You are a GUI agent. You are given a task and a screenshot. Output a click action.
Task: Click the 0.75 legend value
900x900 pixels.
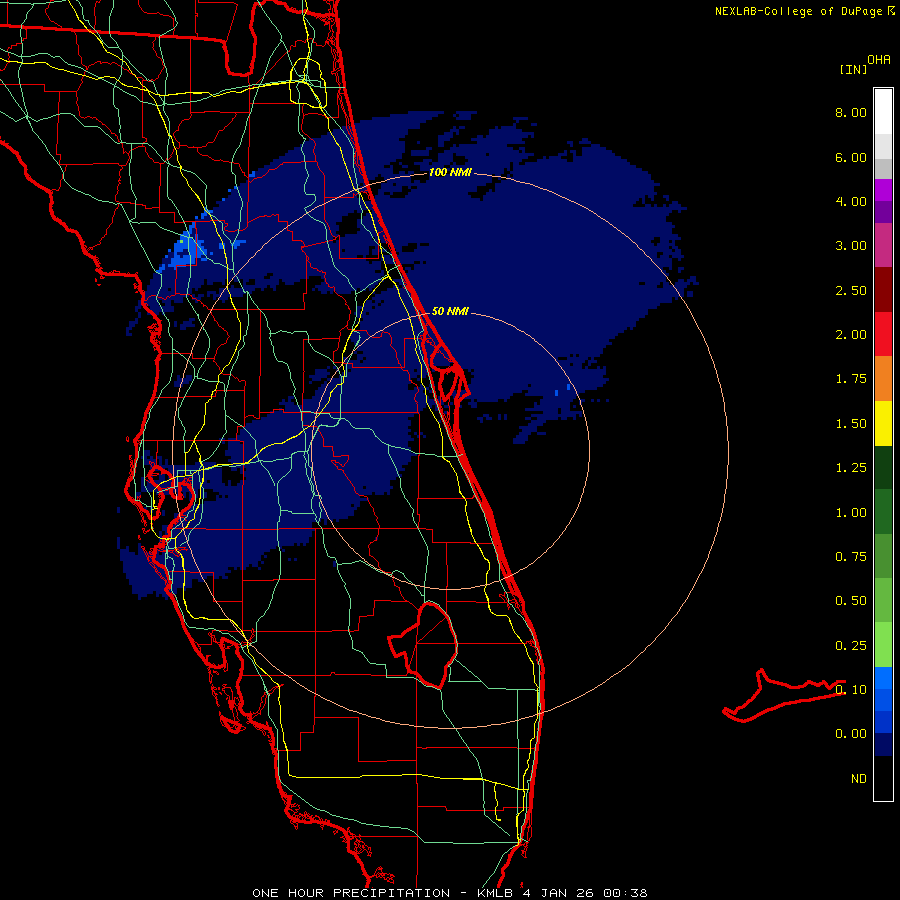(851, 557)
